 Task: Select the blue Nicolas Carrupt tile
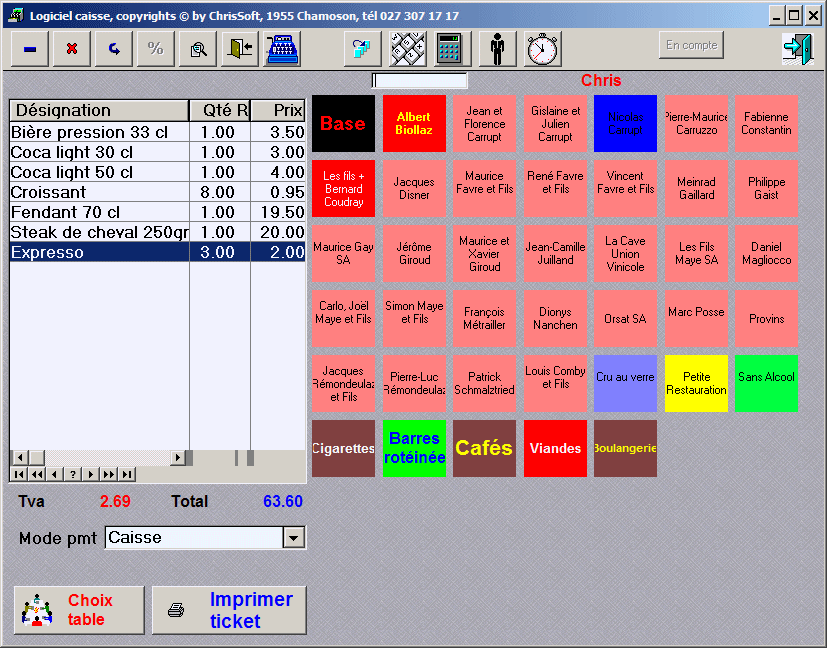[626, 123]
